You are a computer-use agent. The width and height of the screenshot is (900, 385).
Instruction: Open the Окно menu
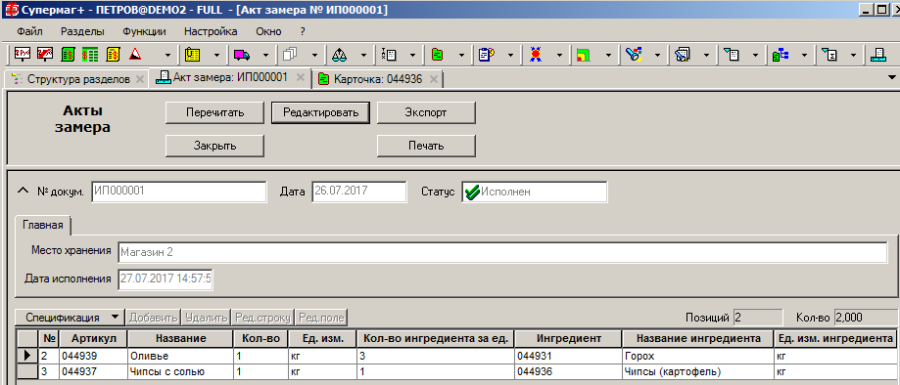269,32
